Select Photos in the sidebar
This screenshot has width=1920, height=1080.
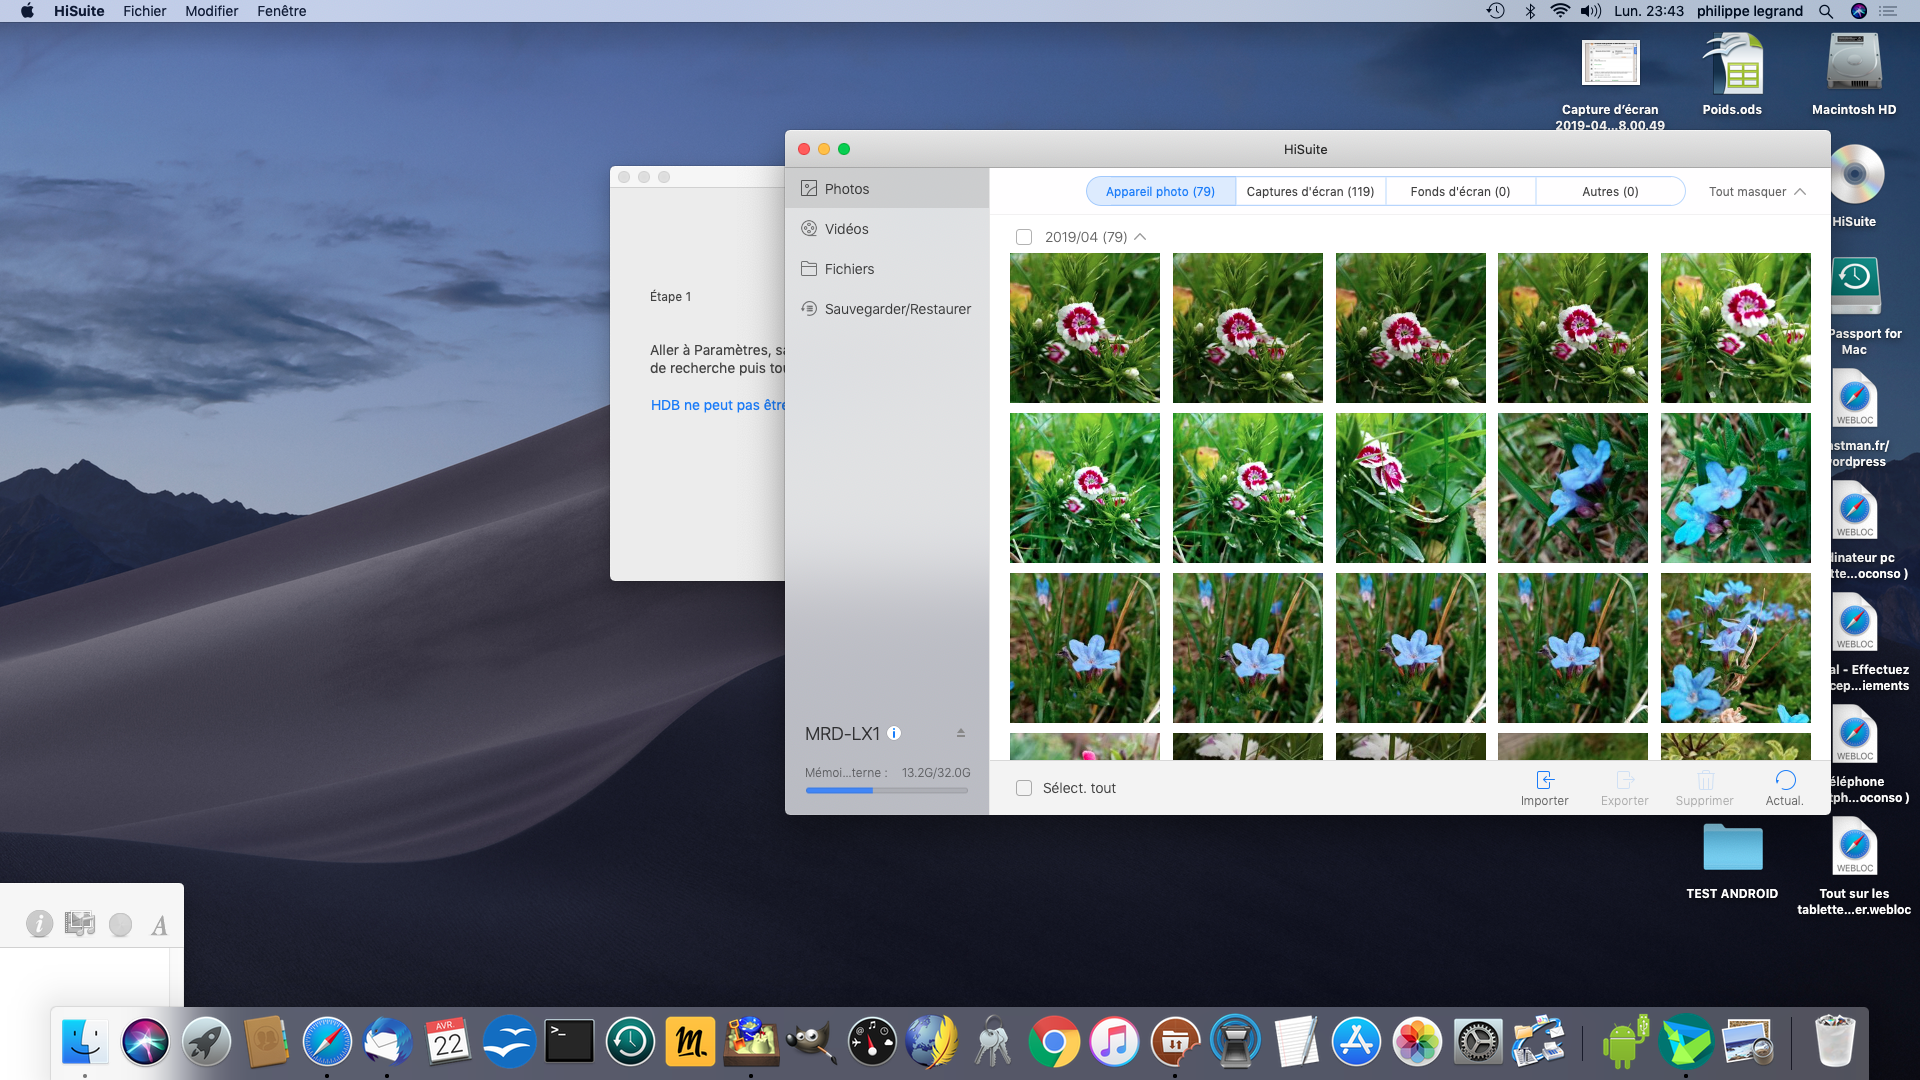coord(846,189)
